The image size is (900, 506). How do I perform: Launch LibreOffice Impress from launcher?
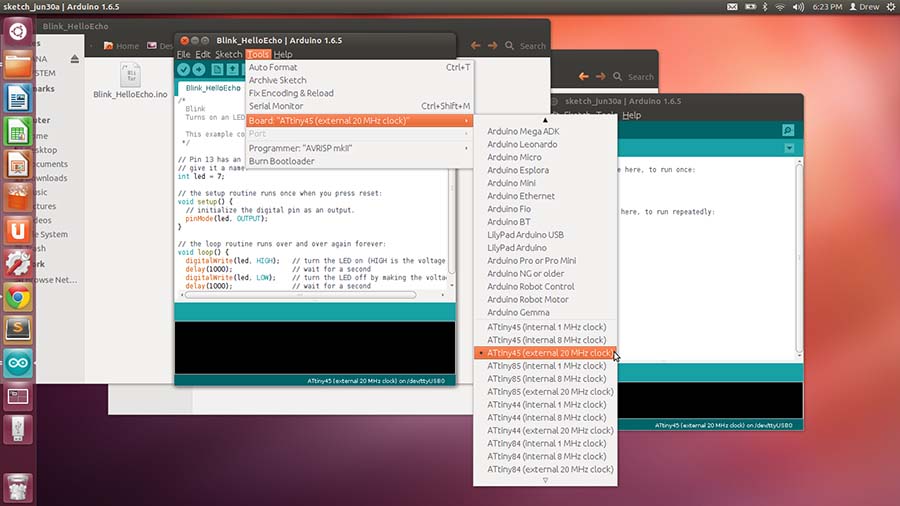click(x=18, y=165)
